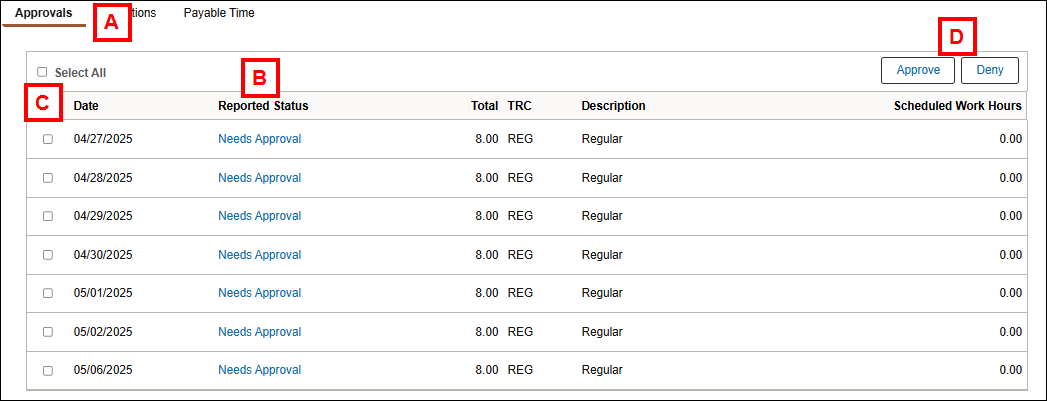Image resolution: width=1047 pixels, height=401 pixels.
Task: Tick the checkbox for 04/28/2025
Action: 47,178
